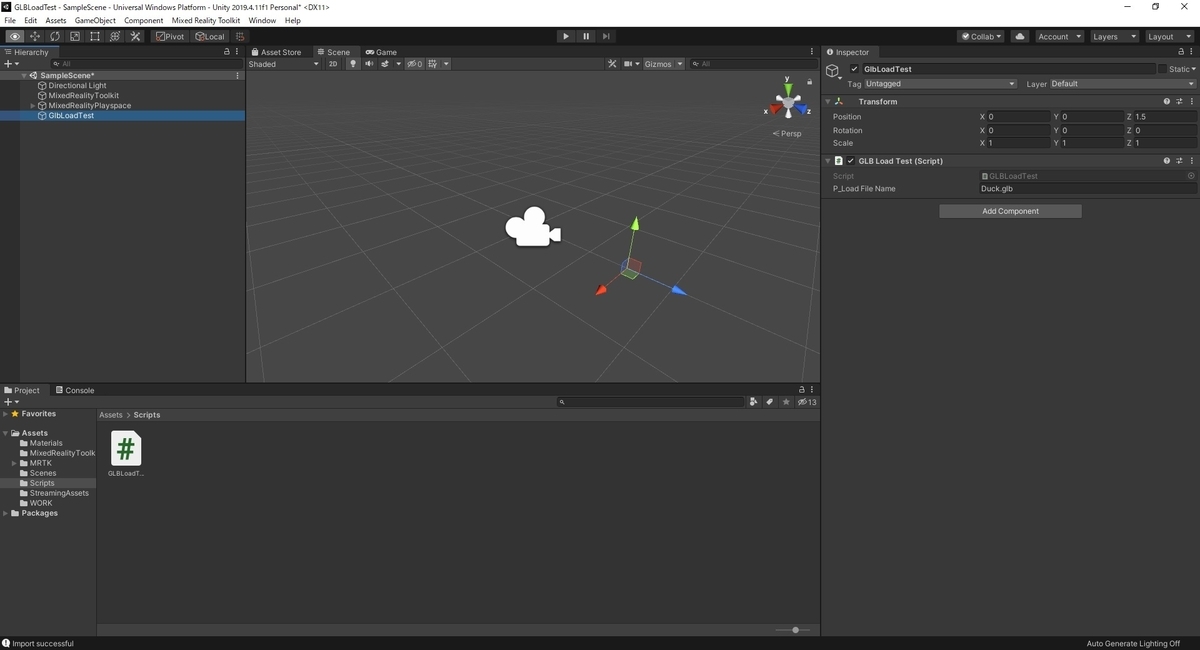The width and height of the screenshot is (1200, 650).
Task: Toggle scene audio speaker icon
Action: coord(369,64)
